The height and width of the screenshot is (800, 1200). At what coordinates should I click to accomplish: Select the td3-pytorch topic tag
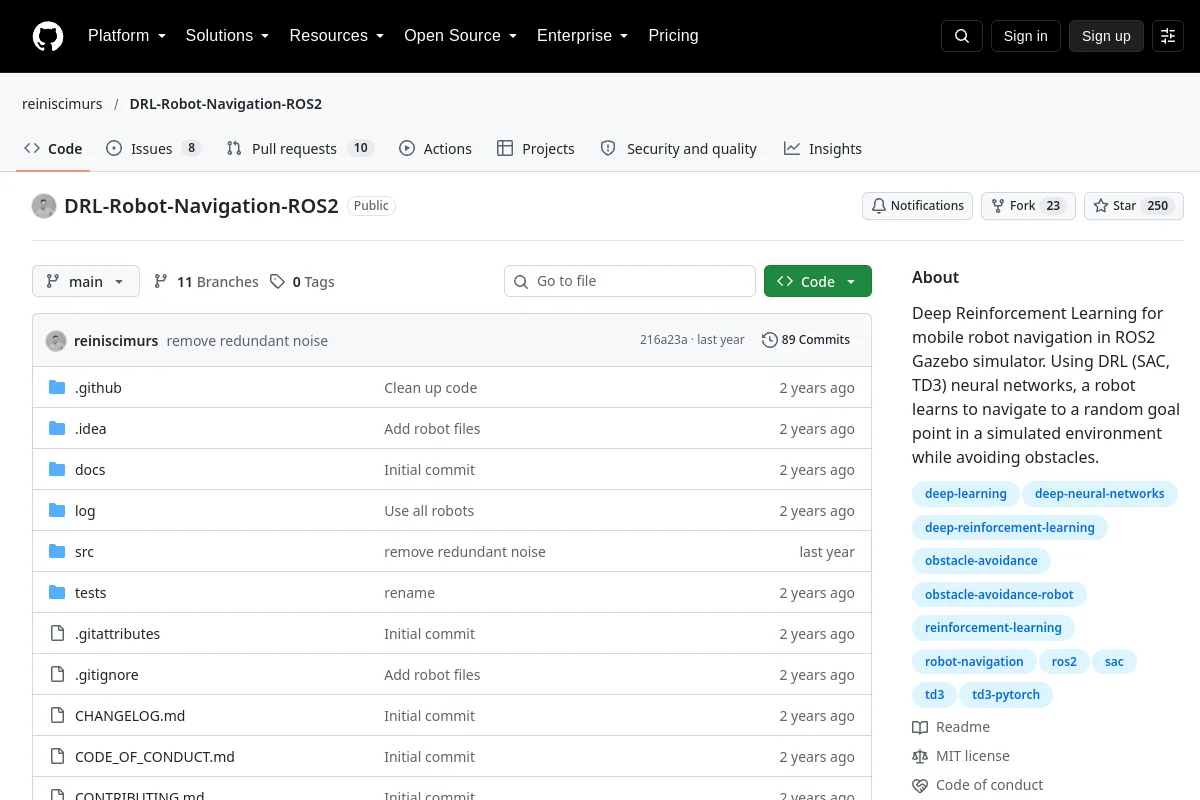click(1006, 695)
